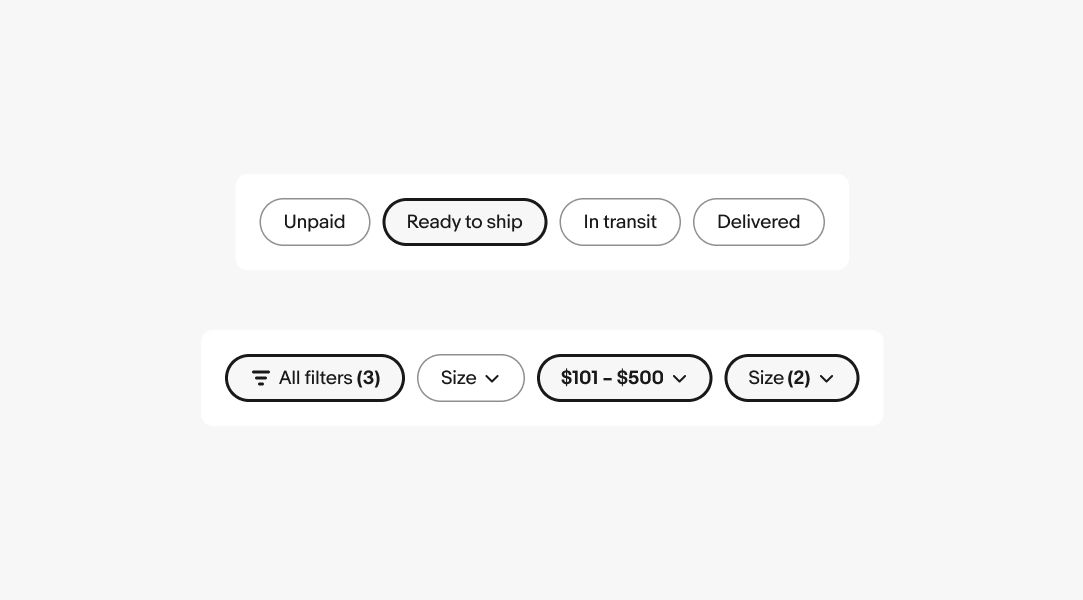Image resolution: width=1083 pixels, height=600 pixels.
Task: Click the (3) count in All filters
Action: [x=368, y=378]
